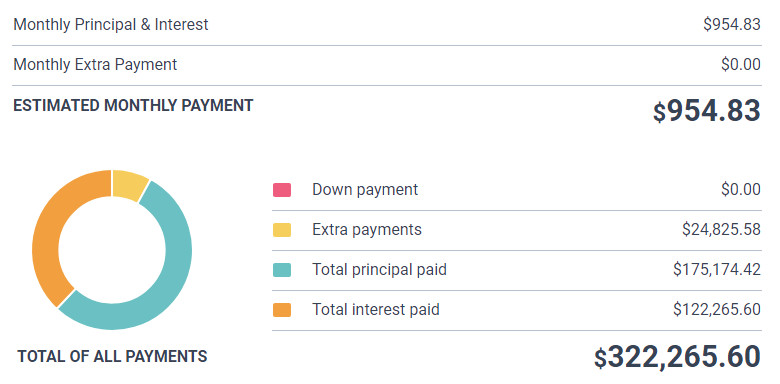
Task: Click the yellow Extra payments legend swatch
Action: (x=282, y=230)
